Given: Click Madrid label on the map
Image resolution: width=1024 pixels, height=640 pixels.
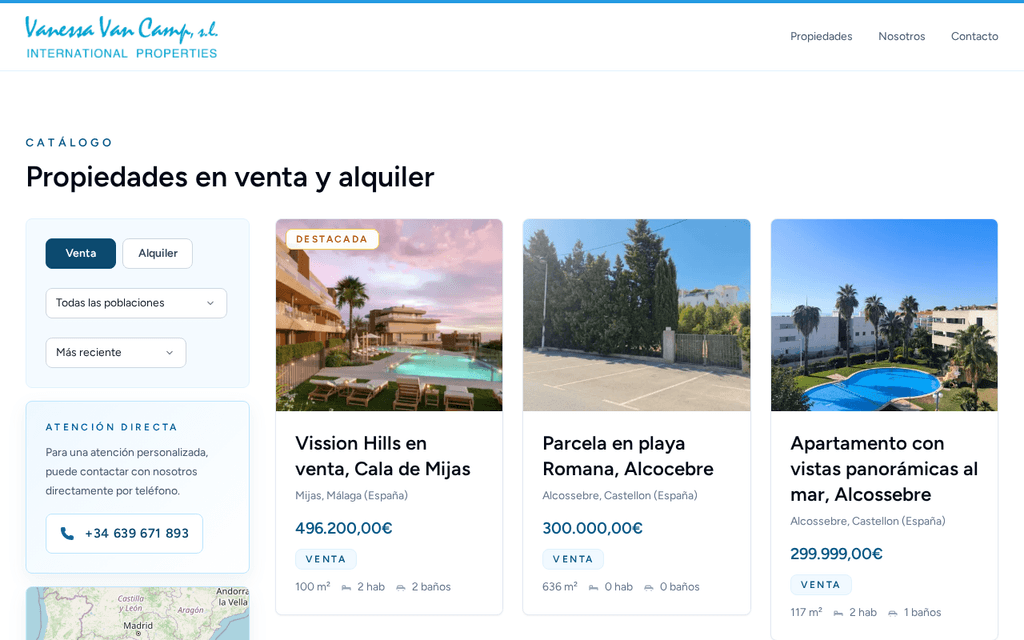Looking at the screenshot, I should (x=138, y=626).
